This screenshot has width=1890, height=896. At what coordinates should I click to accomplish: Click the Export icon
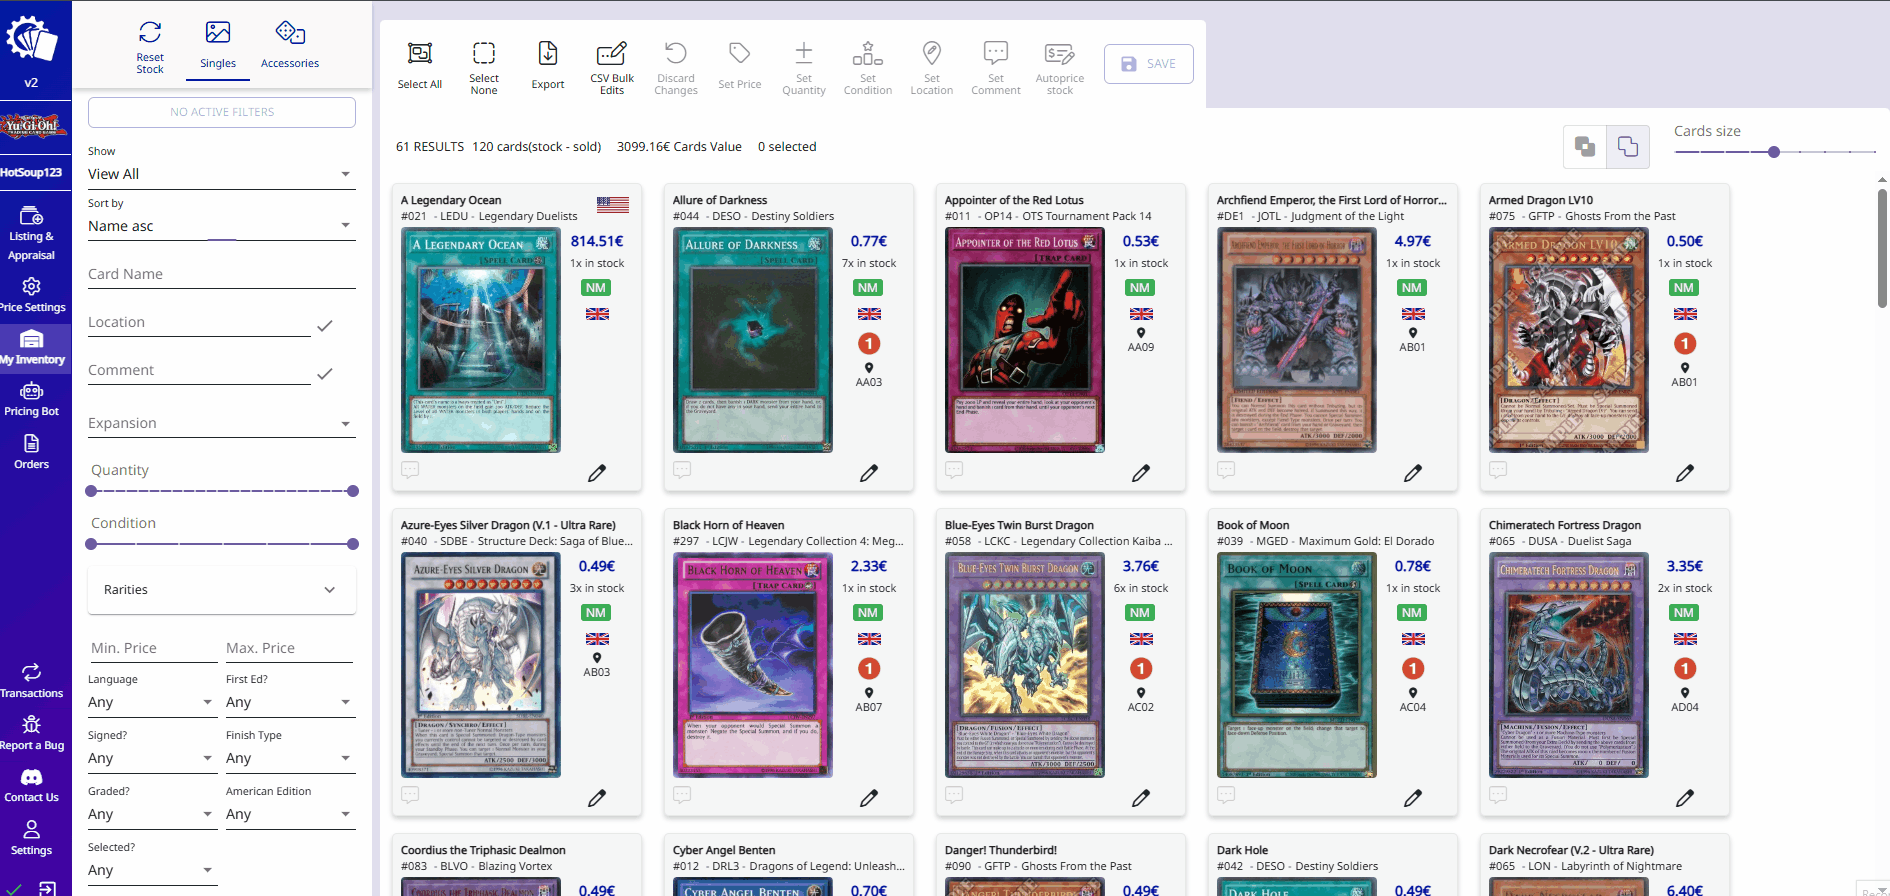click(x=548, y=53)
